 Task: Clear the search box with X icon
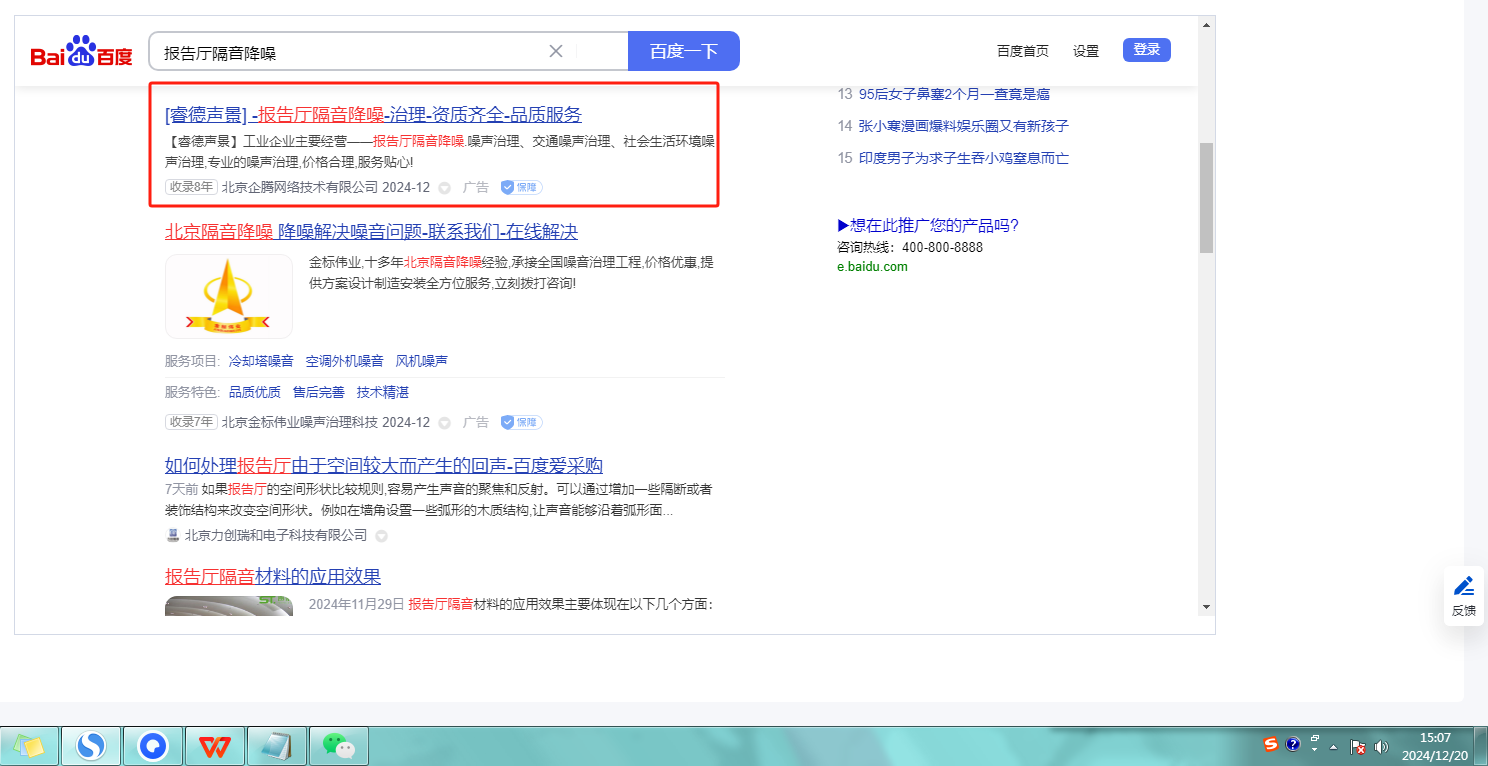556,51
